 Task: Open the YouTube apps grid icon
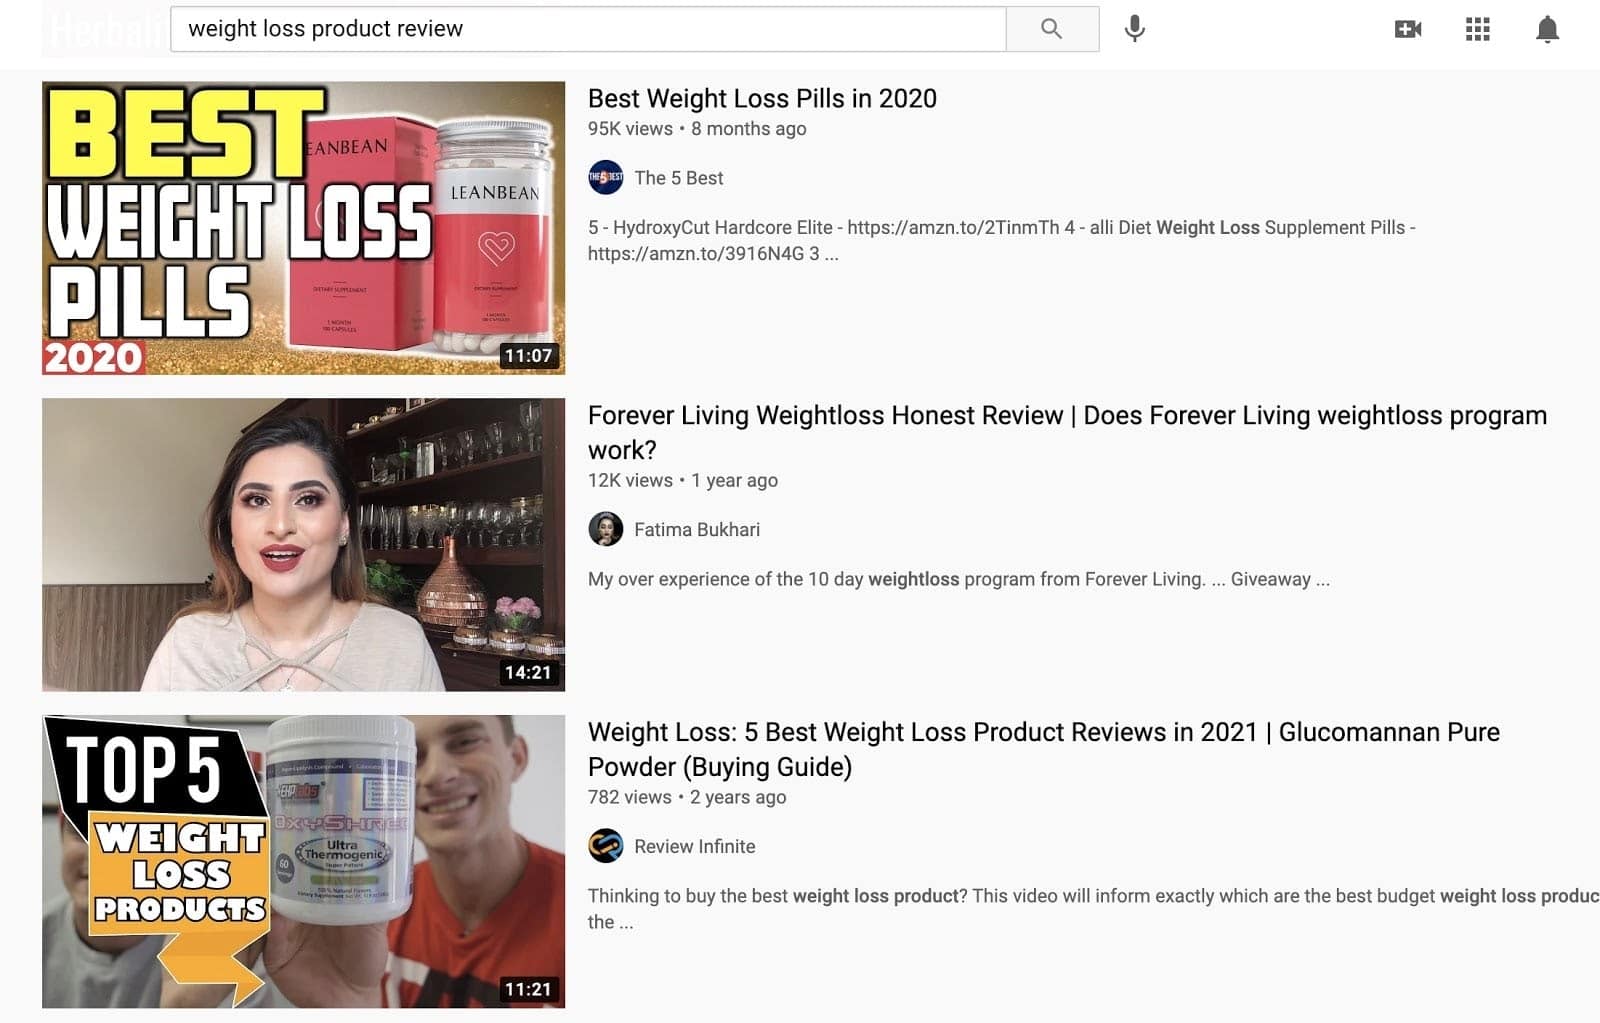[1478, 29]
